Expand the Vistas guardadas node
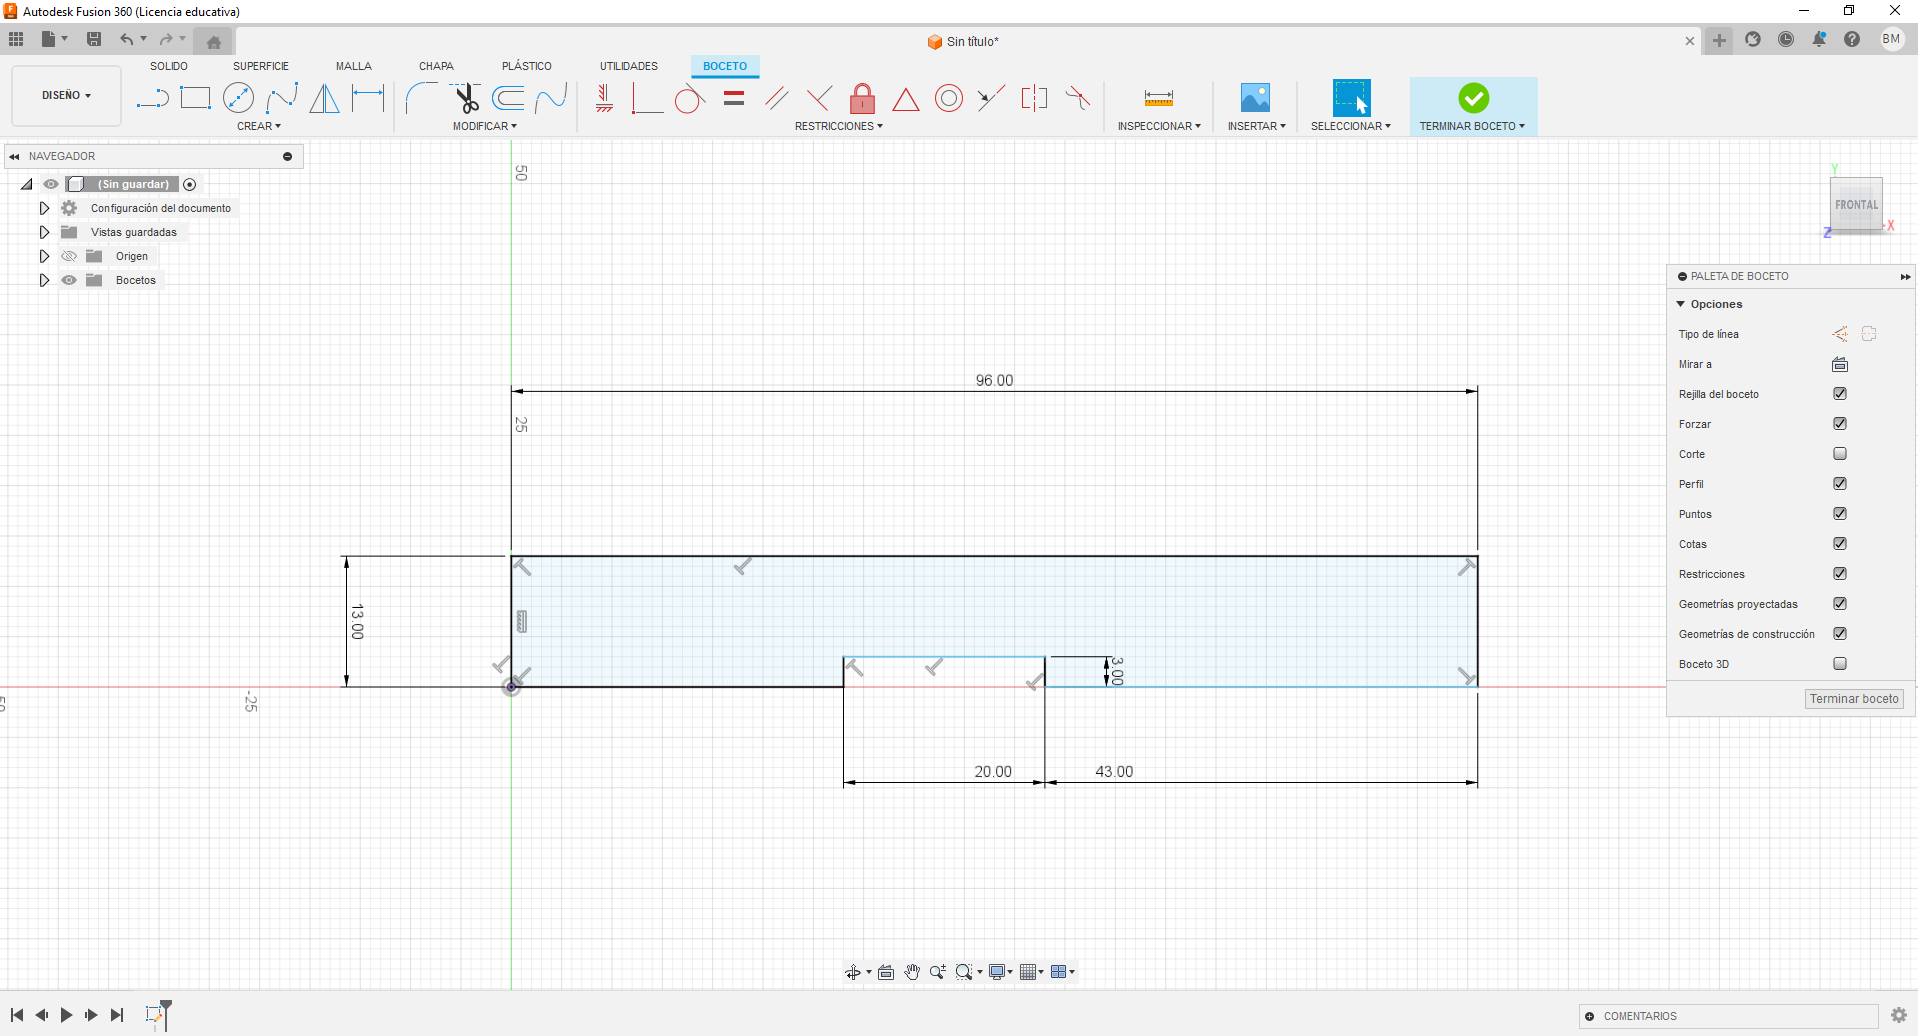The height and width of the screenshot is (1036, 1918). (x=44, y=232)
